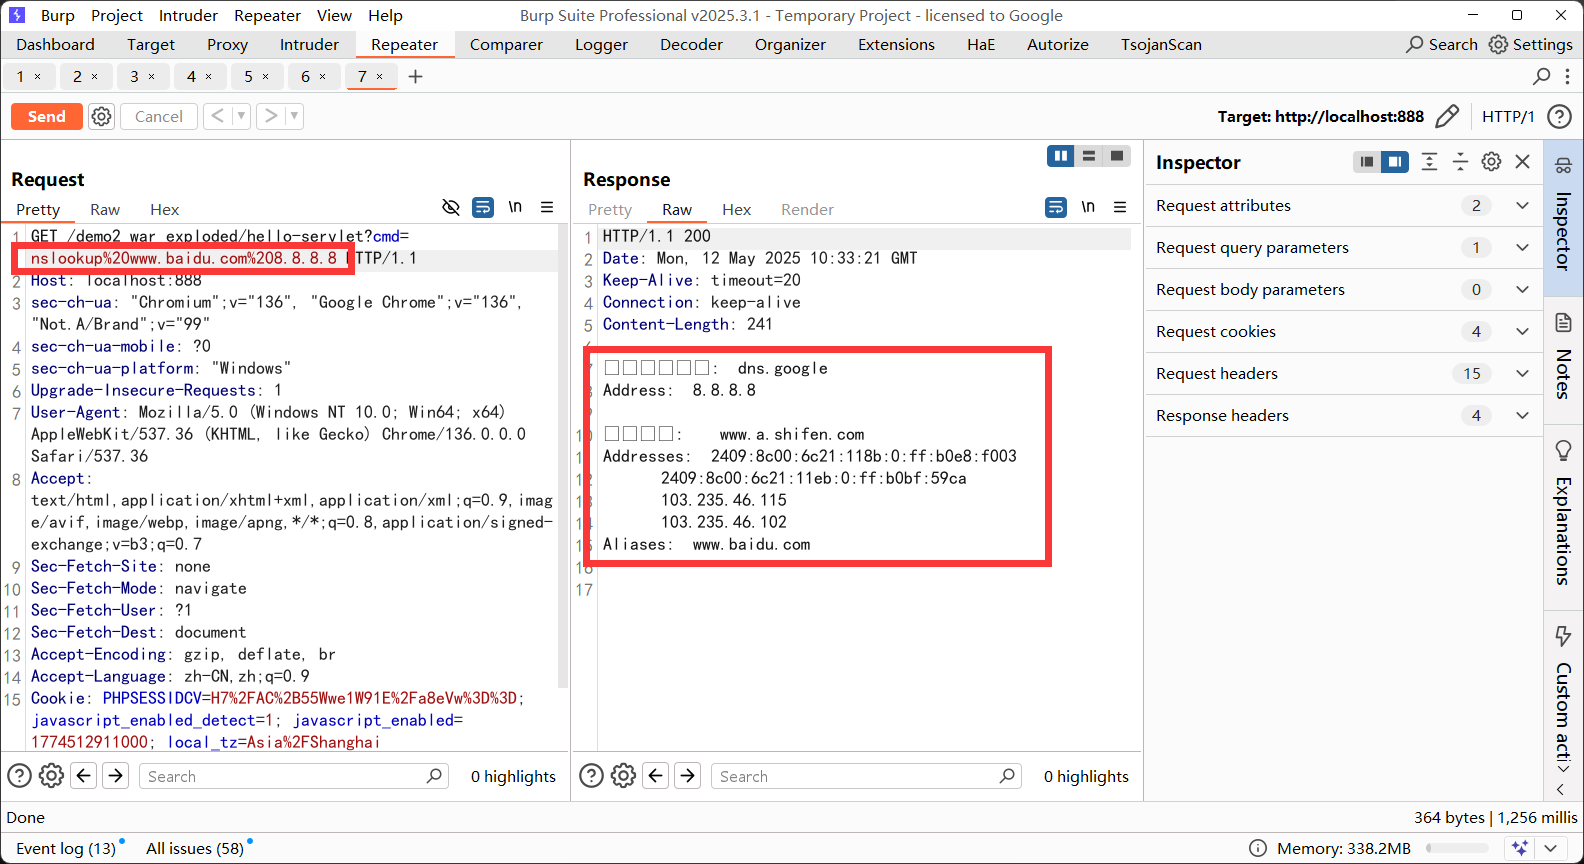The image size is (1584, 864).
Task: Toggle hide non-printable characters in the request
Action: [451, 207]
